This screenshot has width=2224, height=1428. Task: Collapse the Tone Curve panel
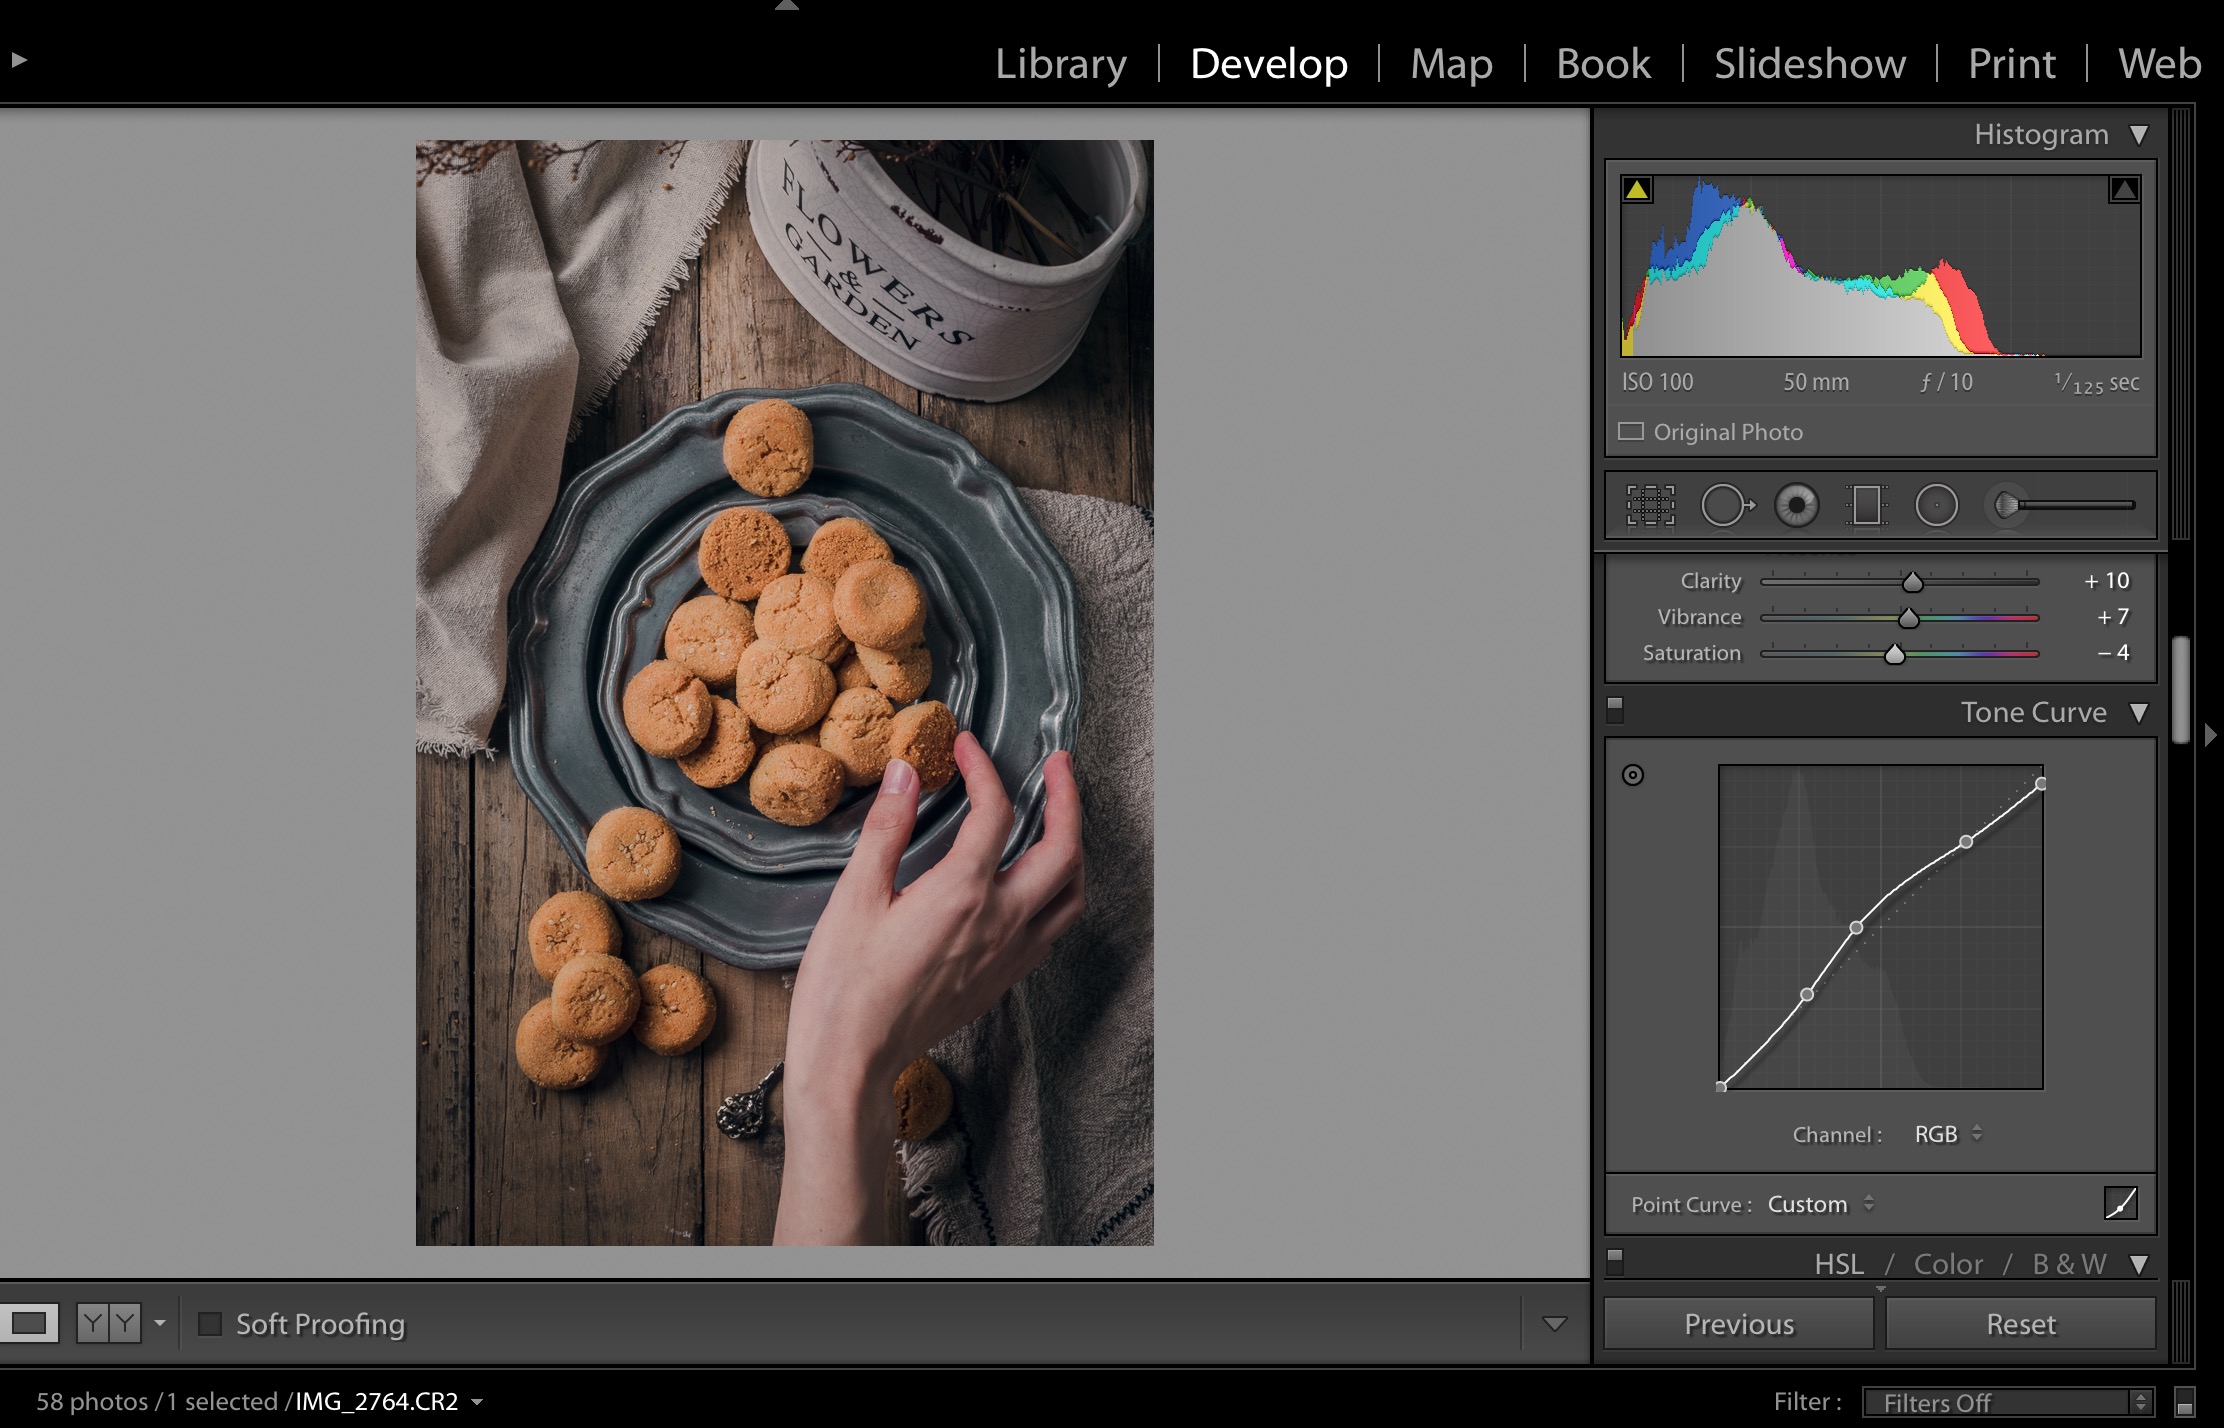[2138, 713]
